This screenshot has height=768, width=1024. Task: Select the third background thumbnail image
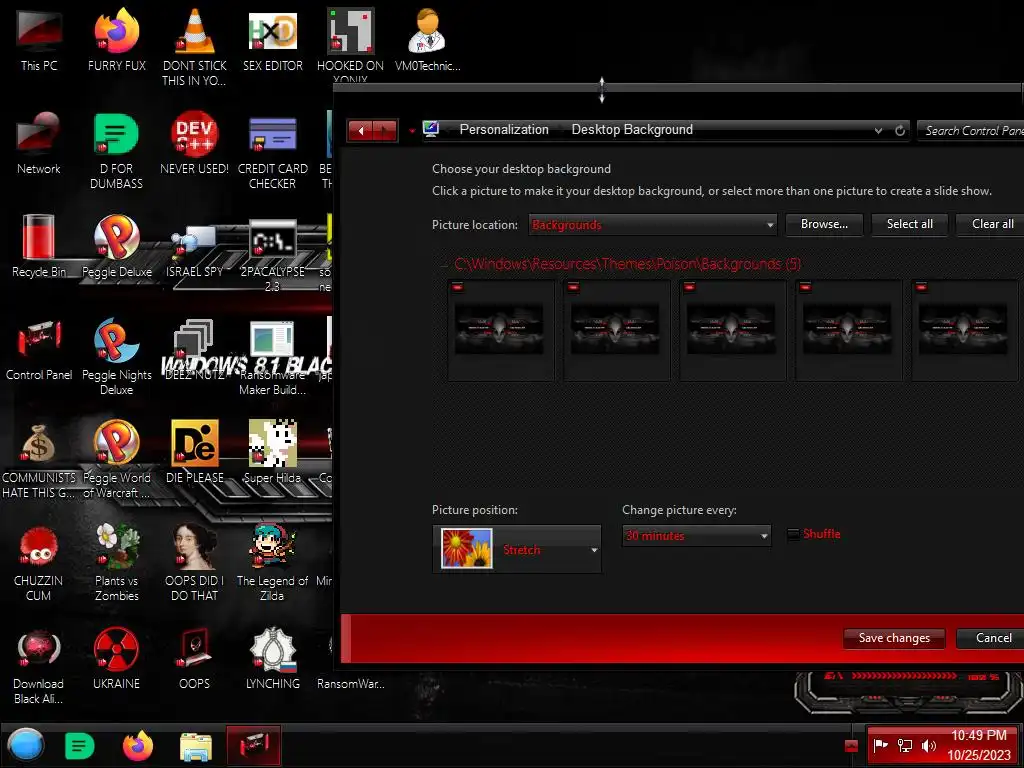point(732,330)
